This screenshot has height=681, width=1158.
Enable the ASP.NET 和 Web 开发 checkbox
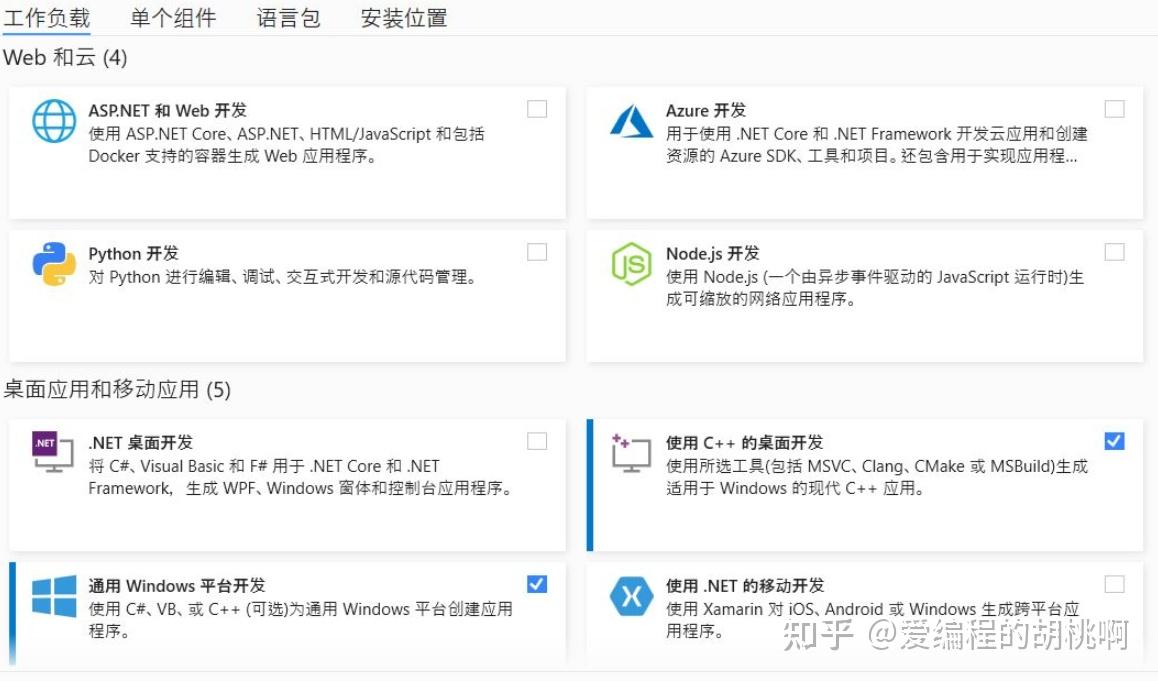pyautogui.click(x=537, y=109)
